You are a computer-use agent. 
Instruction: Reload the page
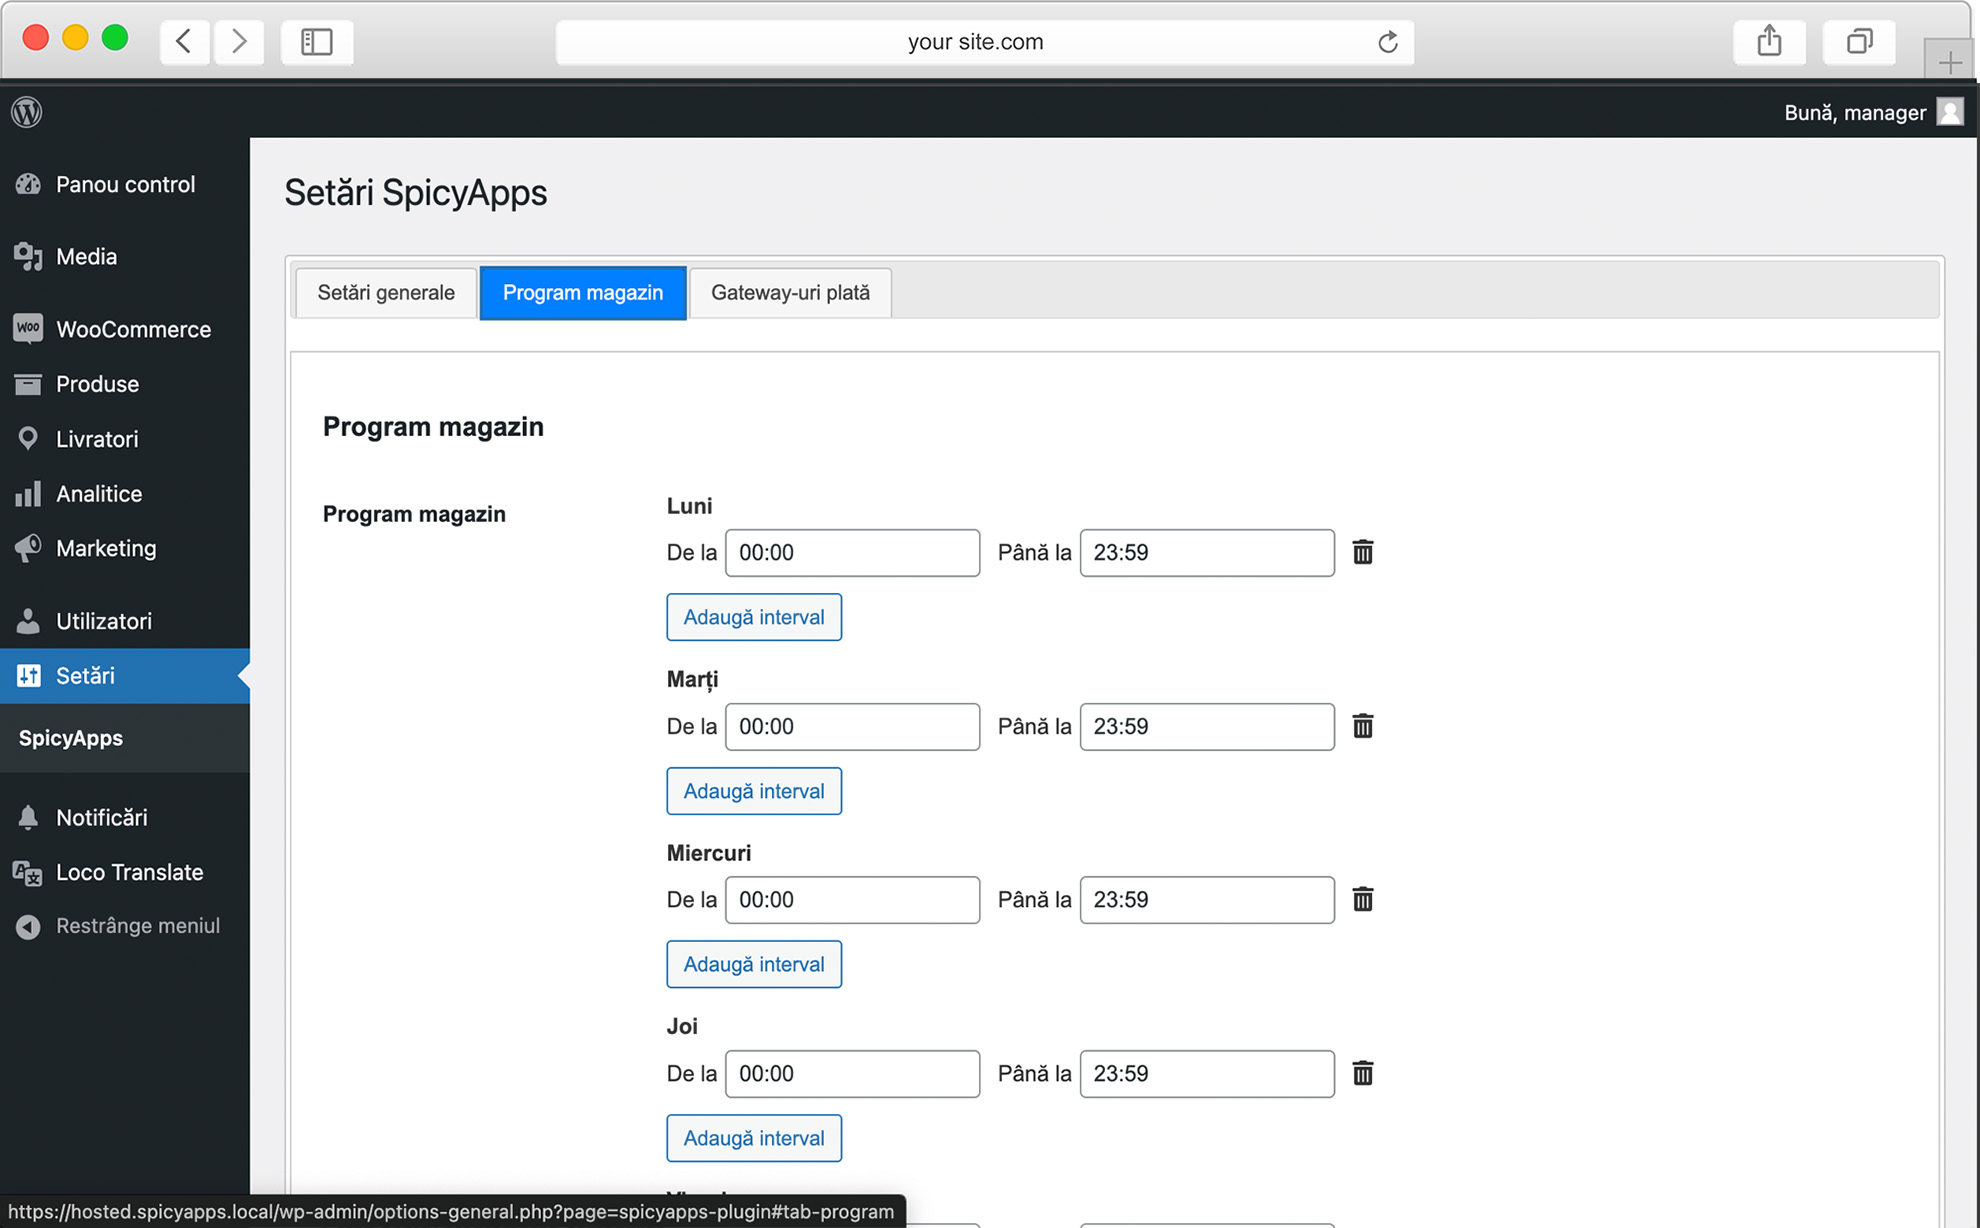(x=1388, y=42)
